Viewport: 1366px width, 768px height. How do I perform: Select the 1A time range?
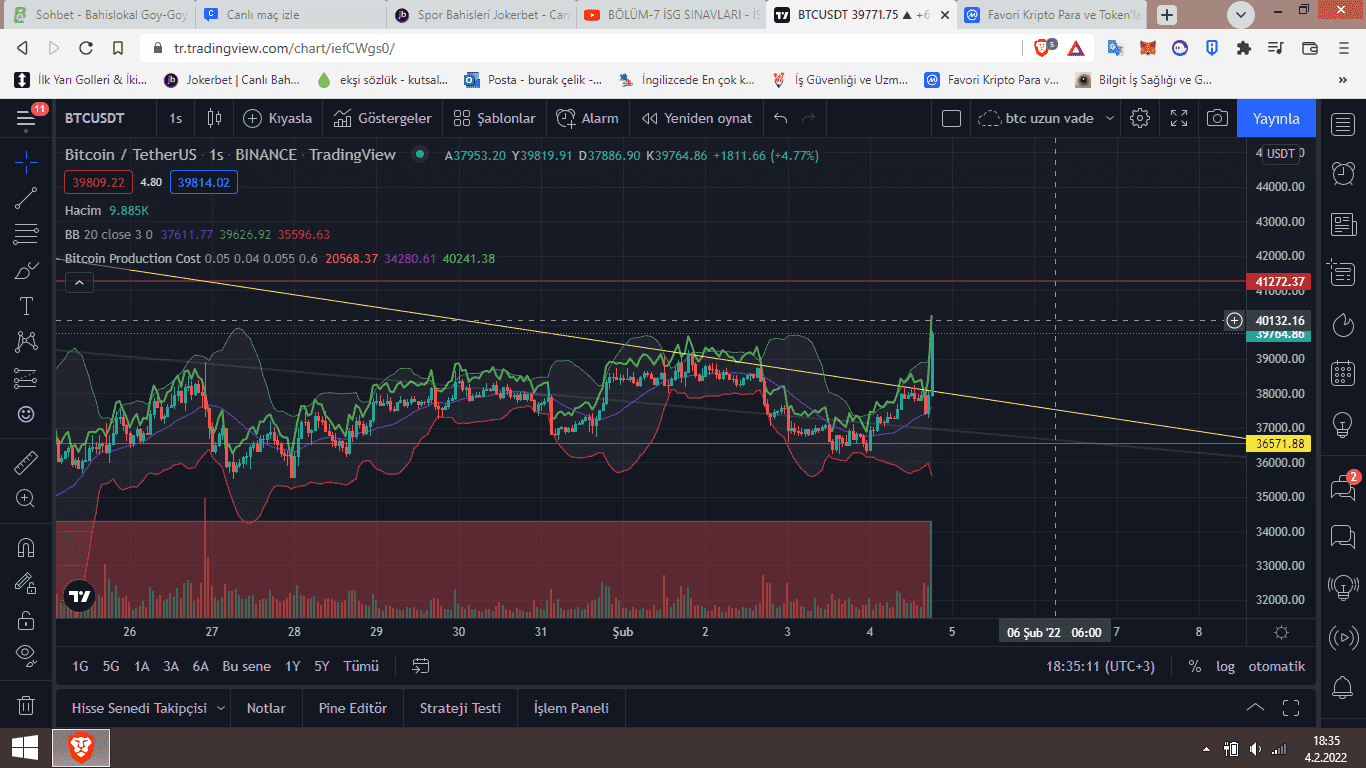tap(142, 666)
